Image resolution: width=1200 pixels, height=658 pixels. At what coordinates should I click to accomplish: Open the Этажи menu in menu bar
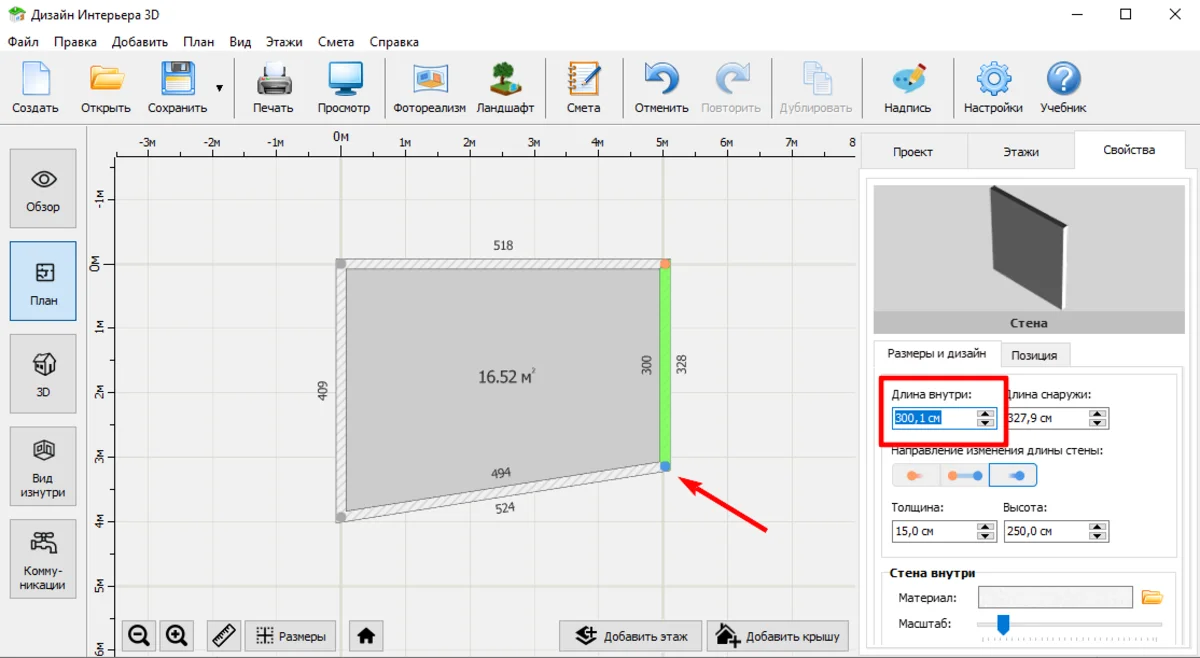coord(284,42)
